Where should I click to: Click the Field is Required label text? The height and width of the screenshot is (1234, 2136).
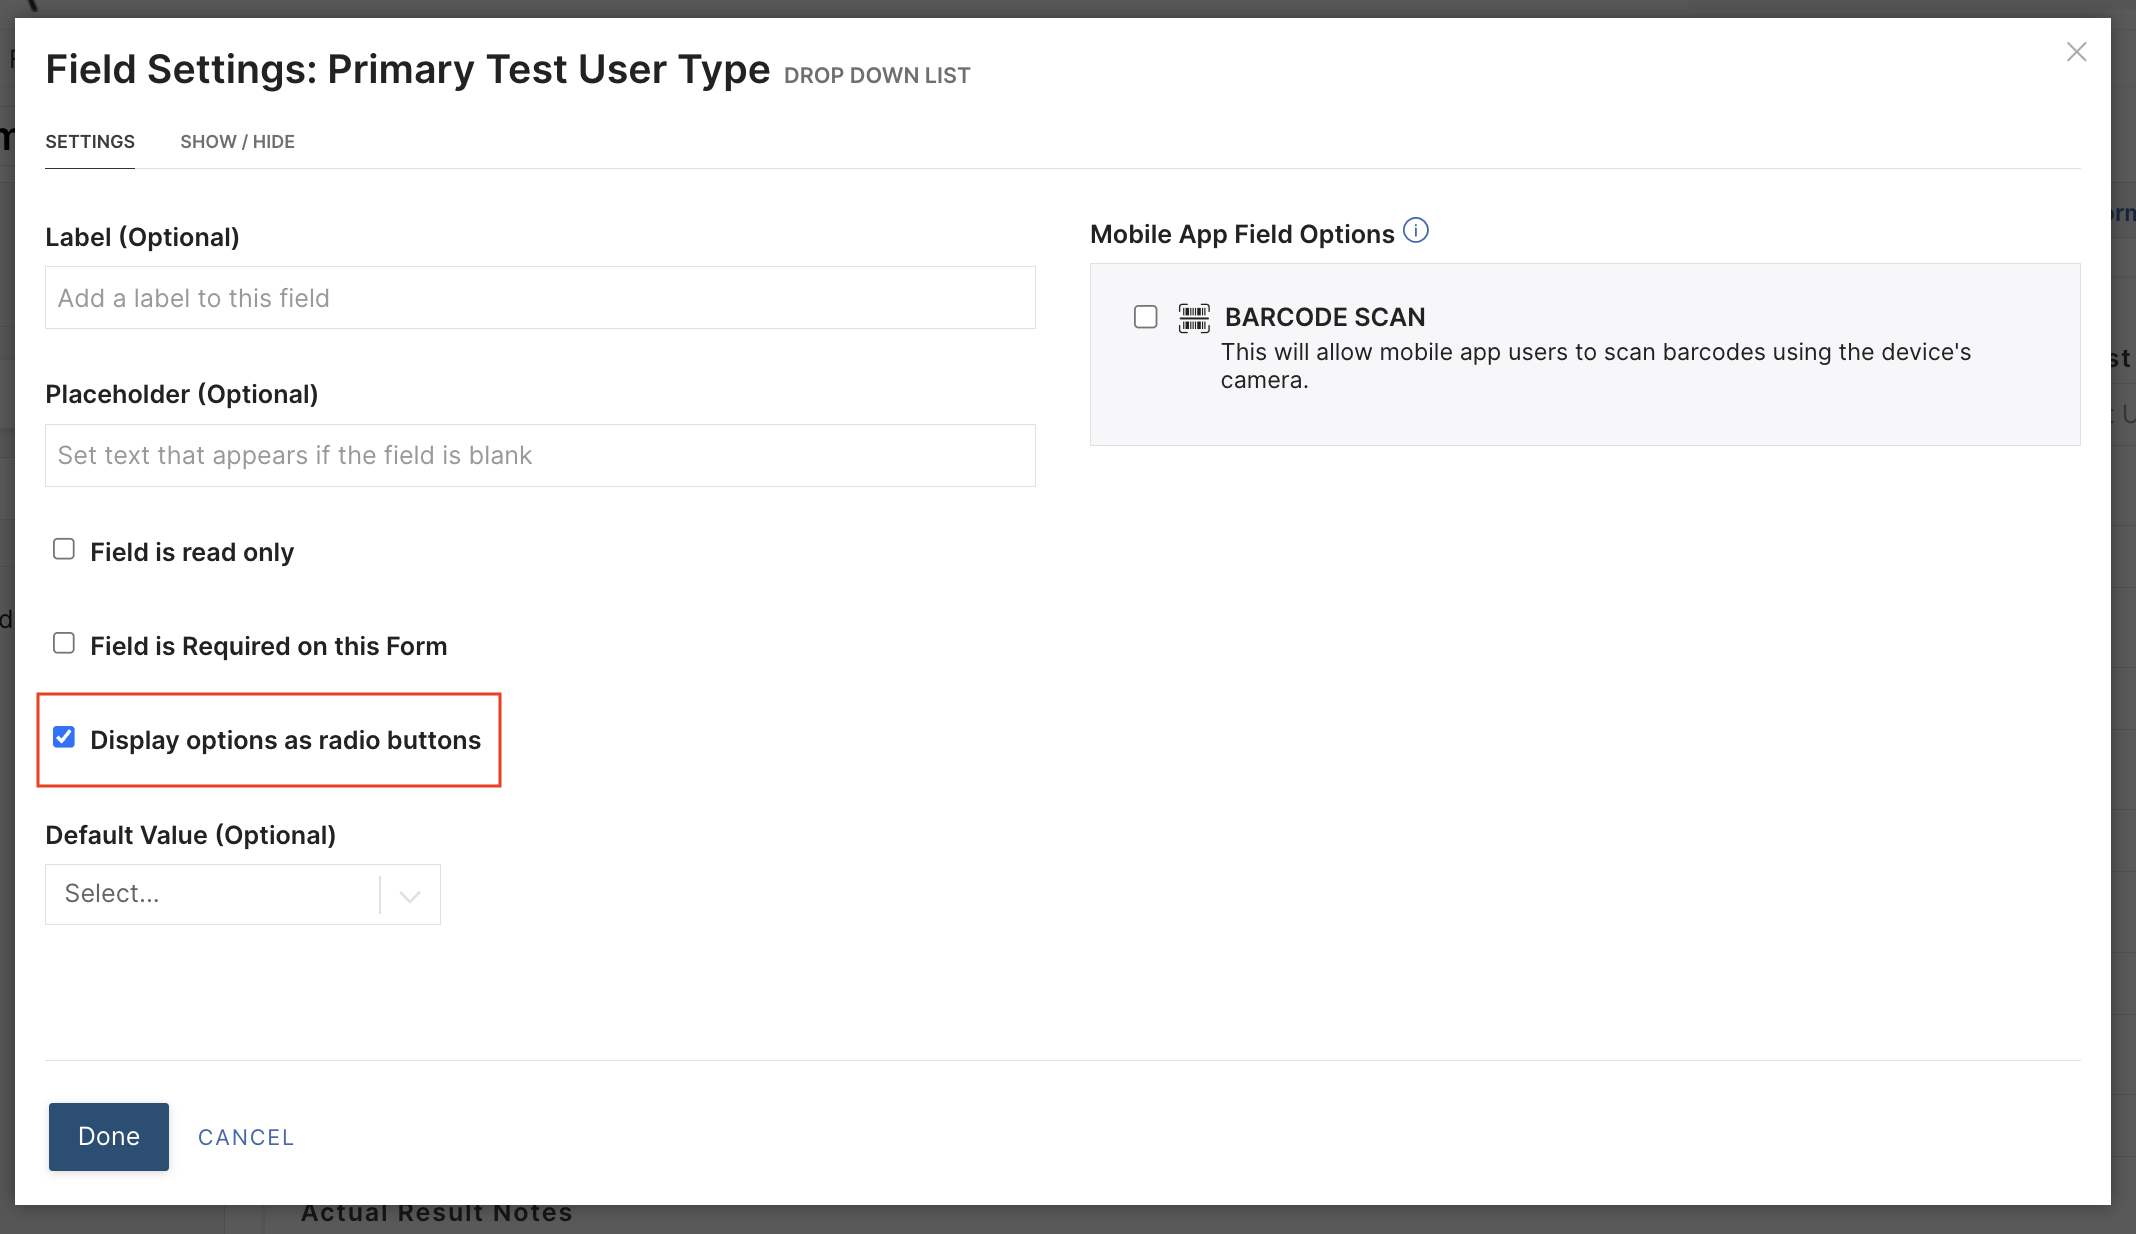point(268,646)
